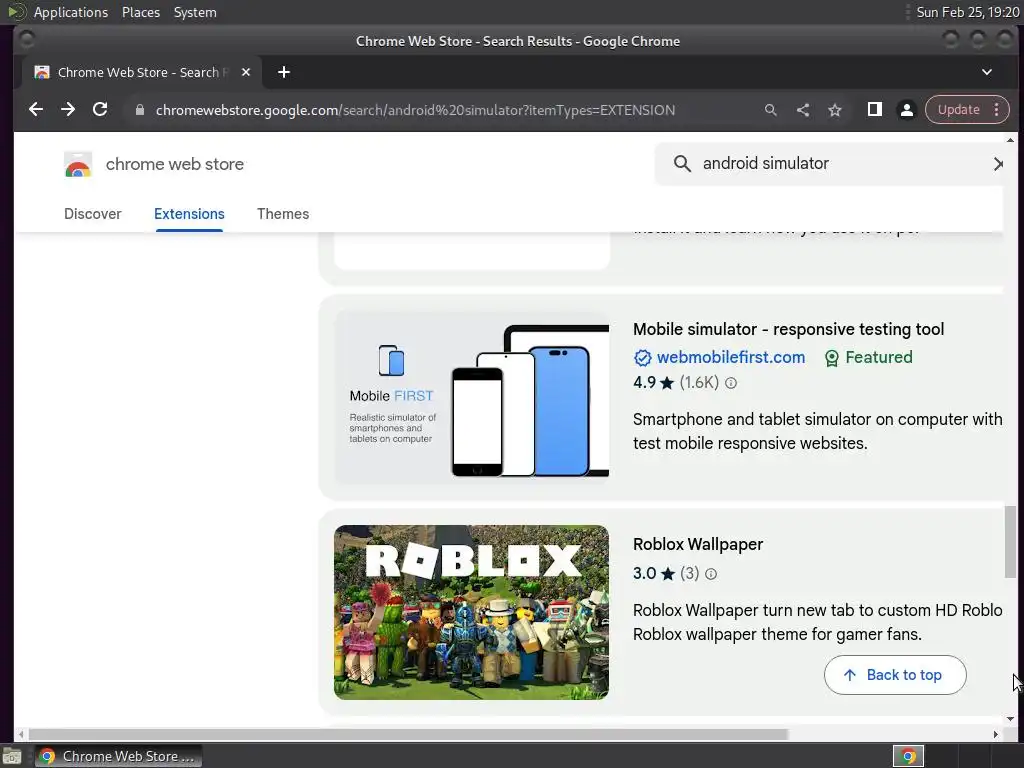Click the address bar URL text
1024x768 pixels.
pyautogui.click(x=415, y=110)
